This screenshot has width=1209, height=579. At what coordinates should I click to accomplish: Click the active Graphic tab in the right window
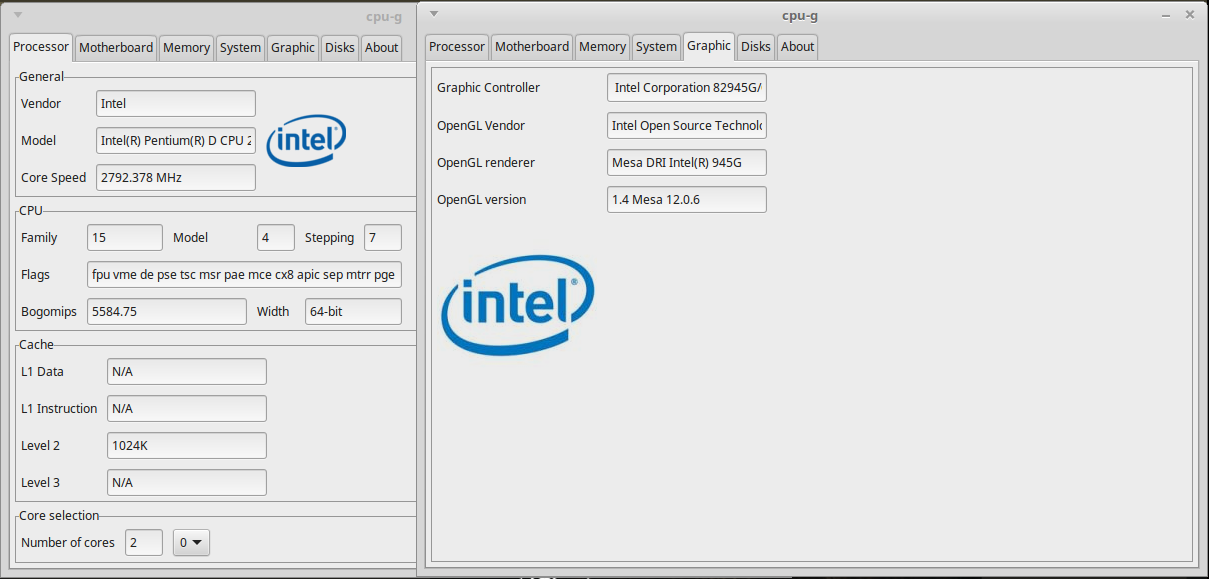coord(709,46)
